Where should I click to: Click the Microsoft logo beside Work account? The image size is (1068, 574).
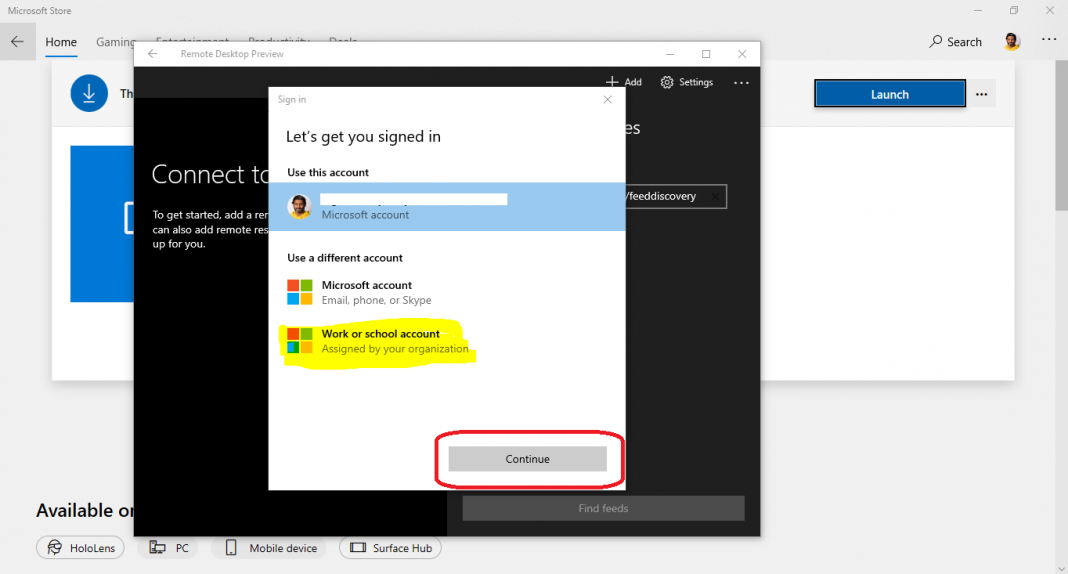pos(300,340)
